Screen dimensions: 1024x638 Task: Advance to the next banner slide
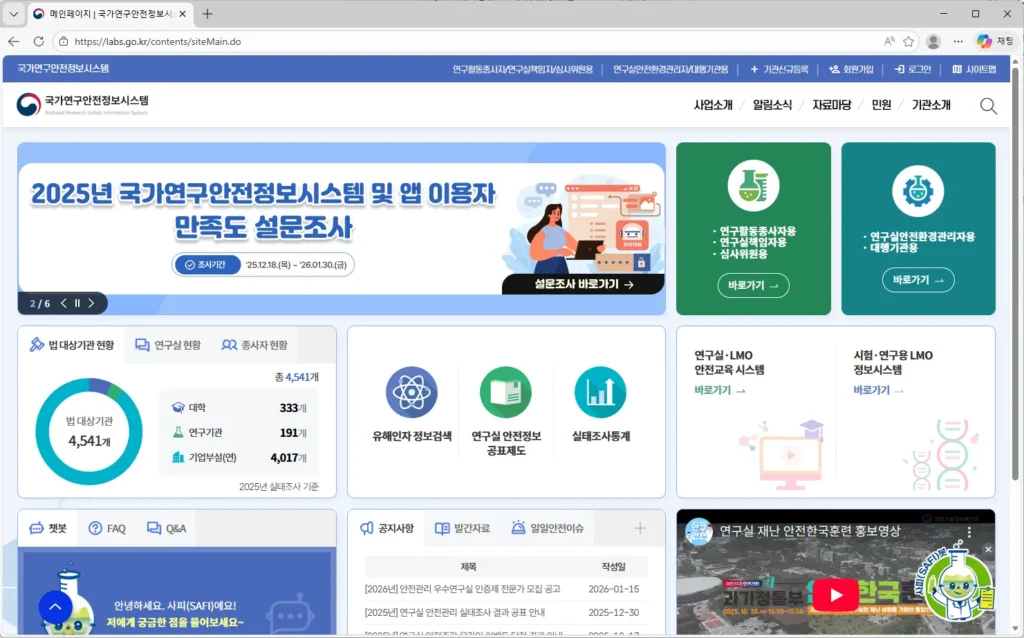[x=92, y=303]
